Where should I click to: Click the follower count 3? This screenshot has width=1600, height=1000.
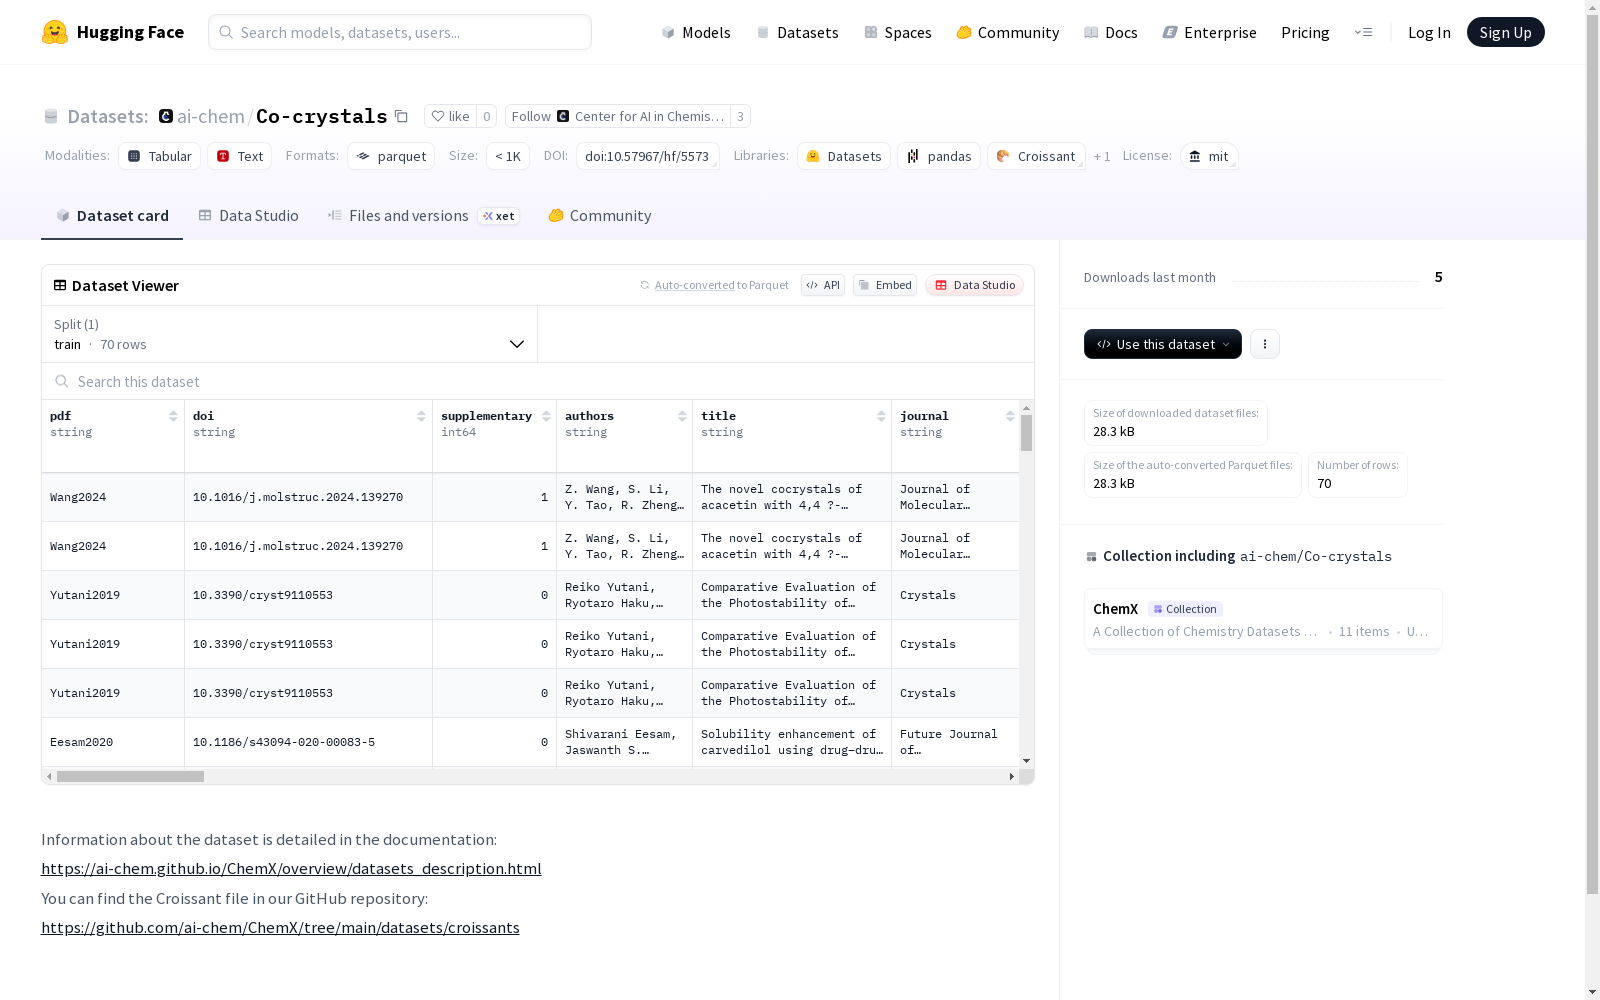pos(740,116)
